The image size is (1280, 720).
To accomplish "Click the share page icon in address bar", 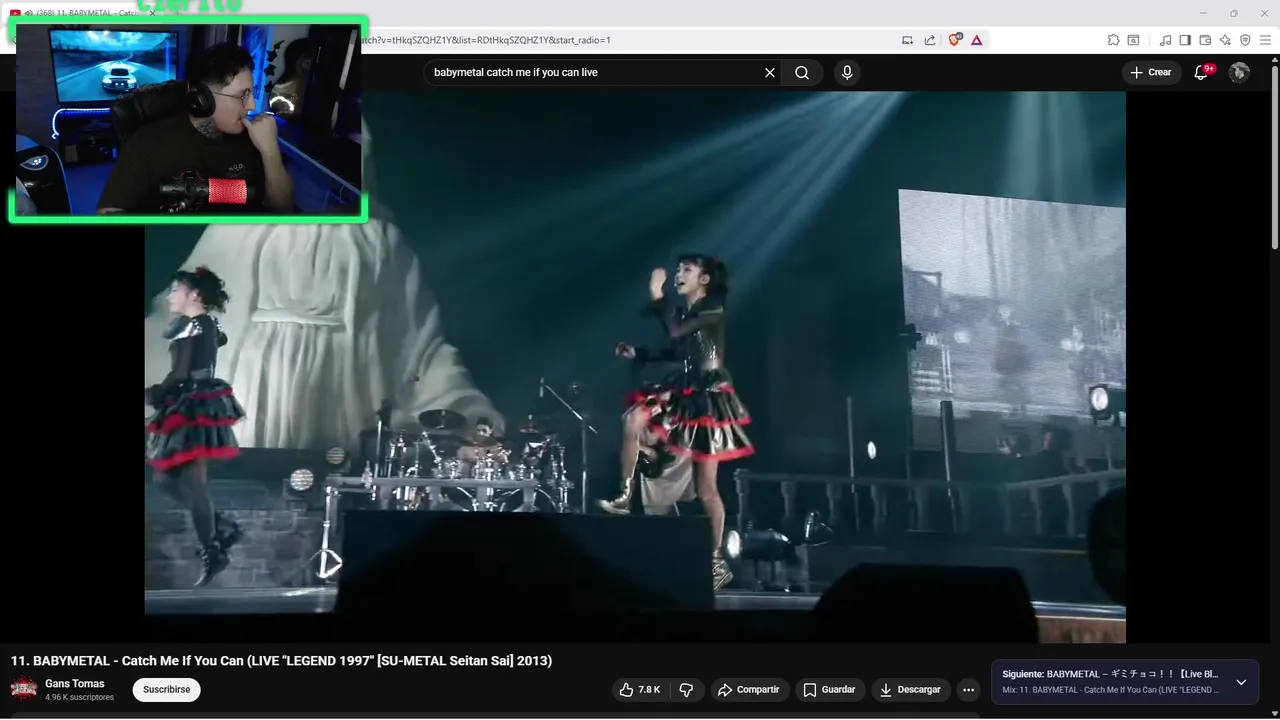I will point(930,40).
